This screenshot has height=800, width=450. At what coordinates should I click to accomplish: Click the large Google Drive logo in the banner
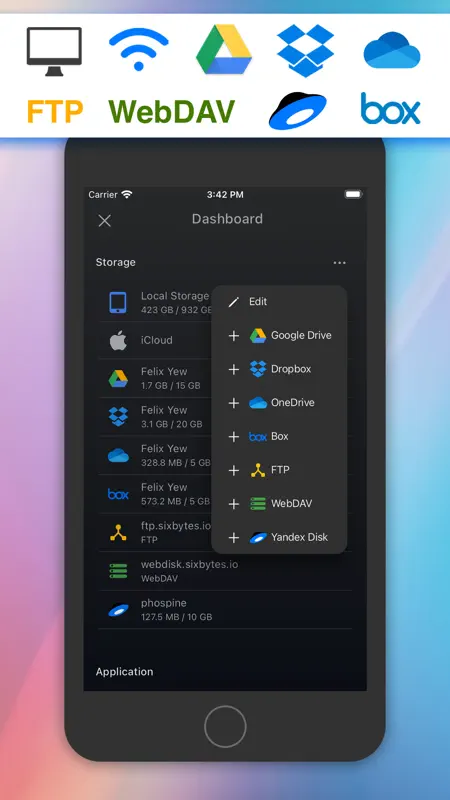pyautogui.click(x=224, y=50)
